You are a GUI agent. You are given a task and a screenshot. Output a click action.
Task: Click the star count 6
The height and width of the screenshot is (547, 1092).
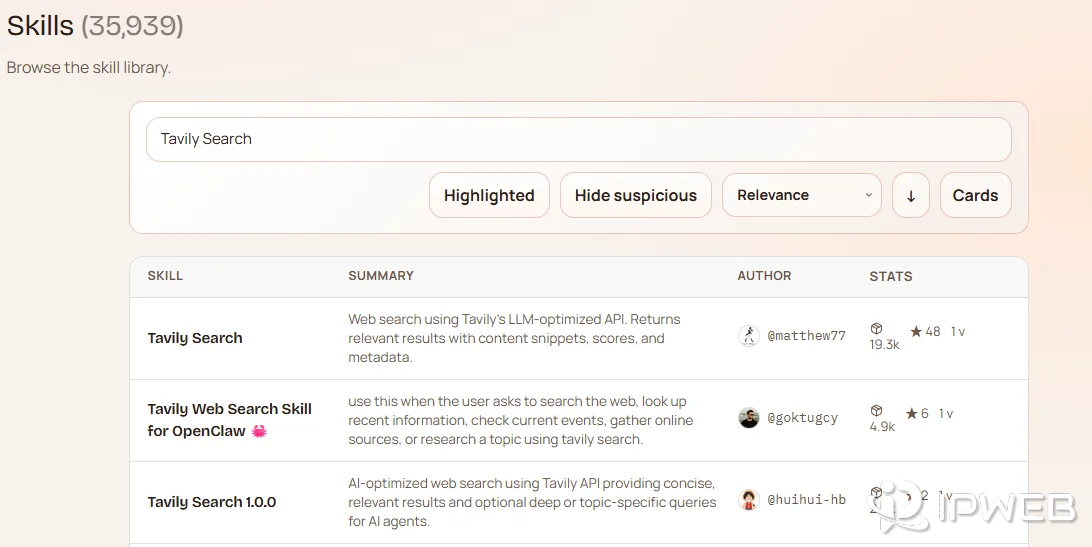[x=919, y=414]
